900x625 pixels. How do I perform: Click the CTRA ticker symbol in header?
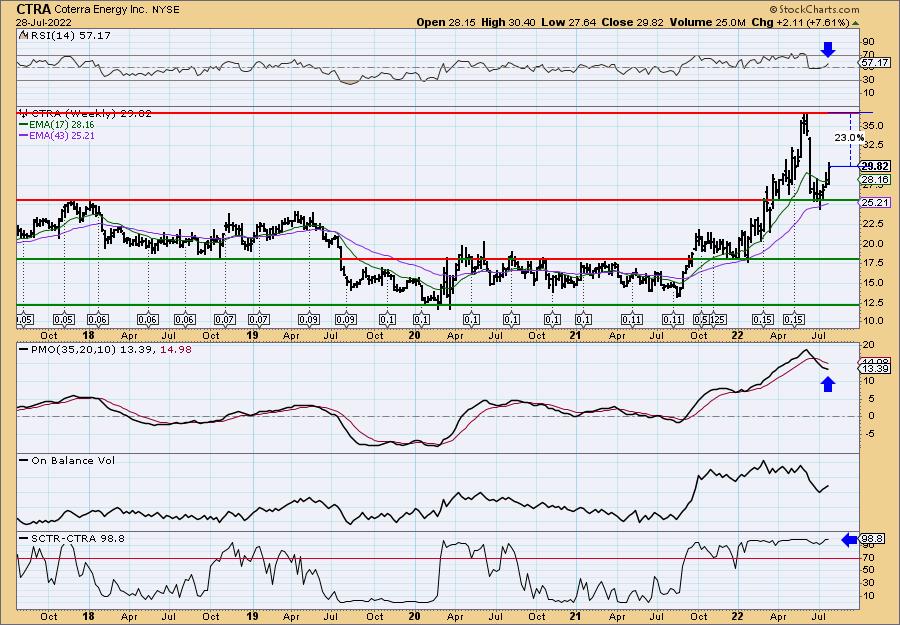point(34,9)
